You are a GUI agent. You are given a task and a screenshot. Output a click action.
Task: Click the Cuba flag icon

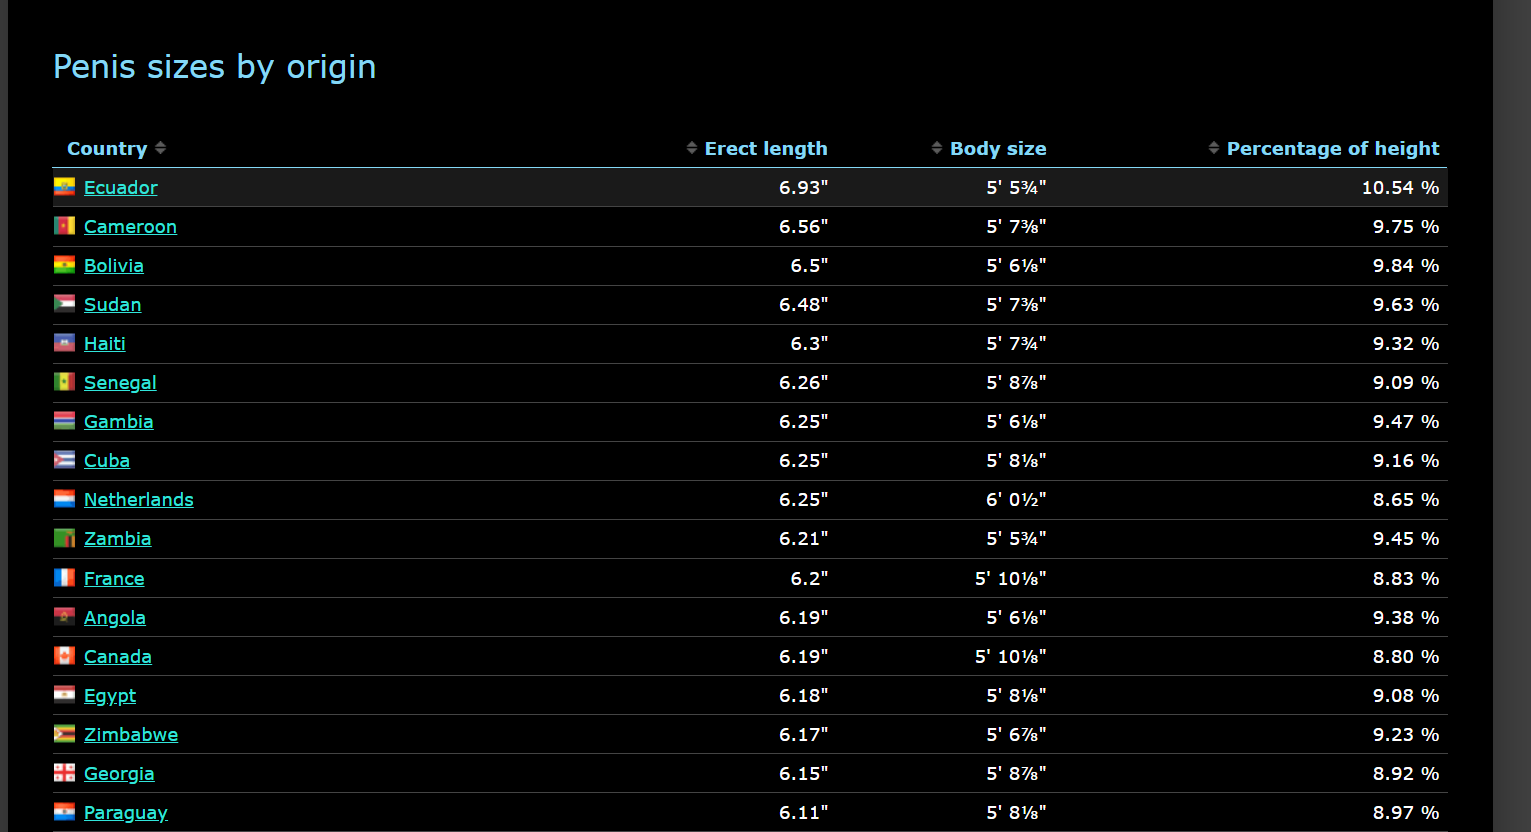(x=64, y=459)
